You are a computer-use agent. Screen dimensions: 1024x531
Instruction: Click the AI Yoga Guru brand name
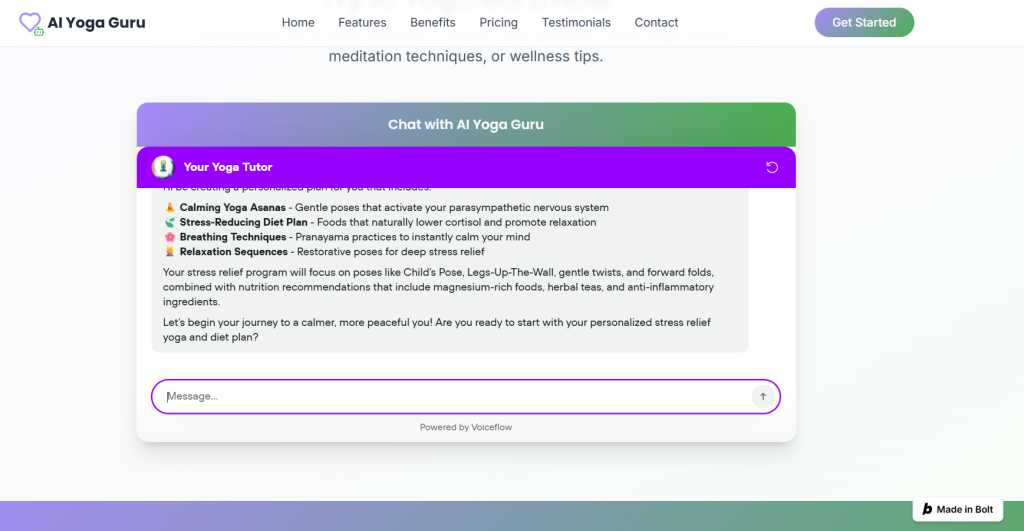pyautogui.click(x=96, y=22)
